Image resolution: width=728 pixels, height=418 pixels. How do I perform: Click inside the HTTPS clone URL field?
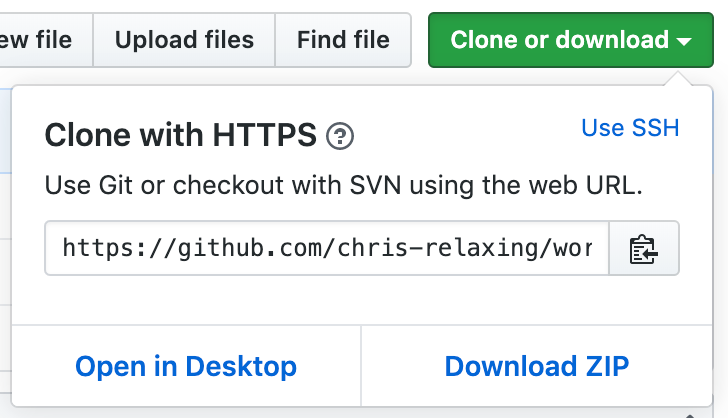pyautogui.click(x=327, y=248)
